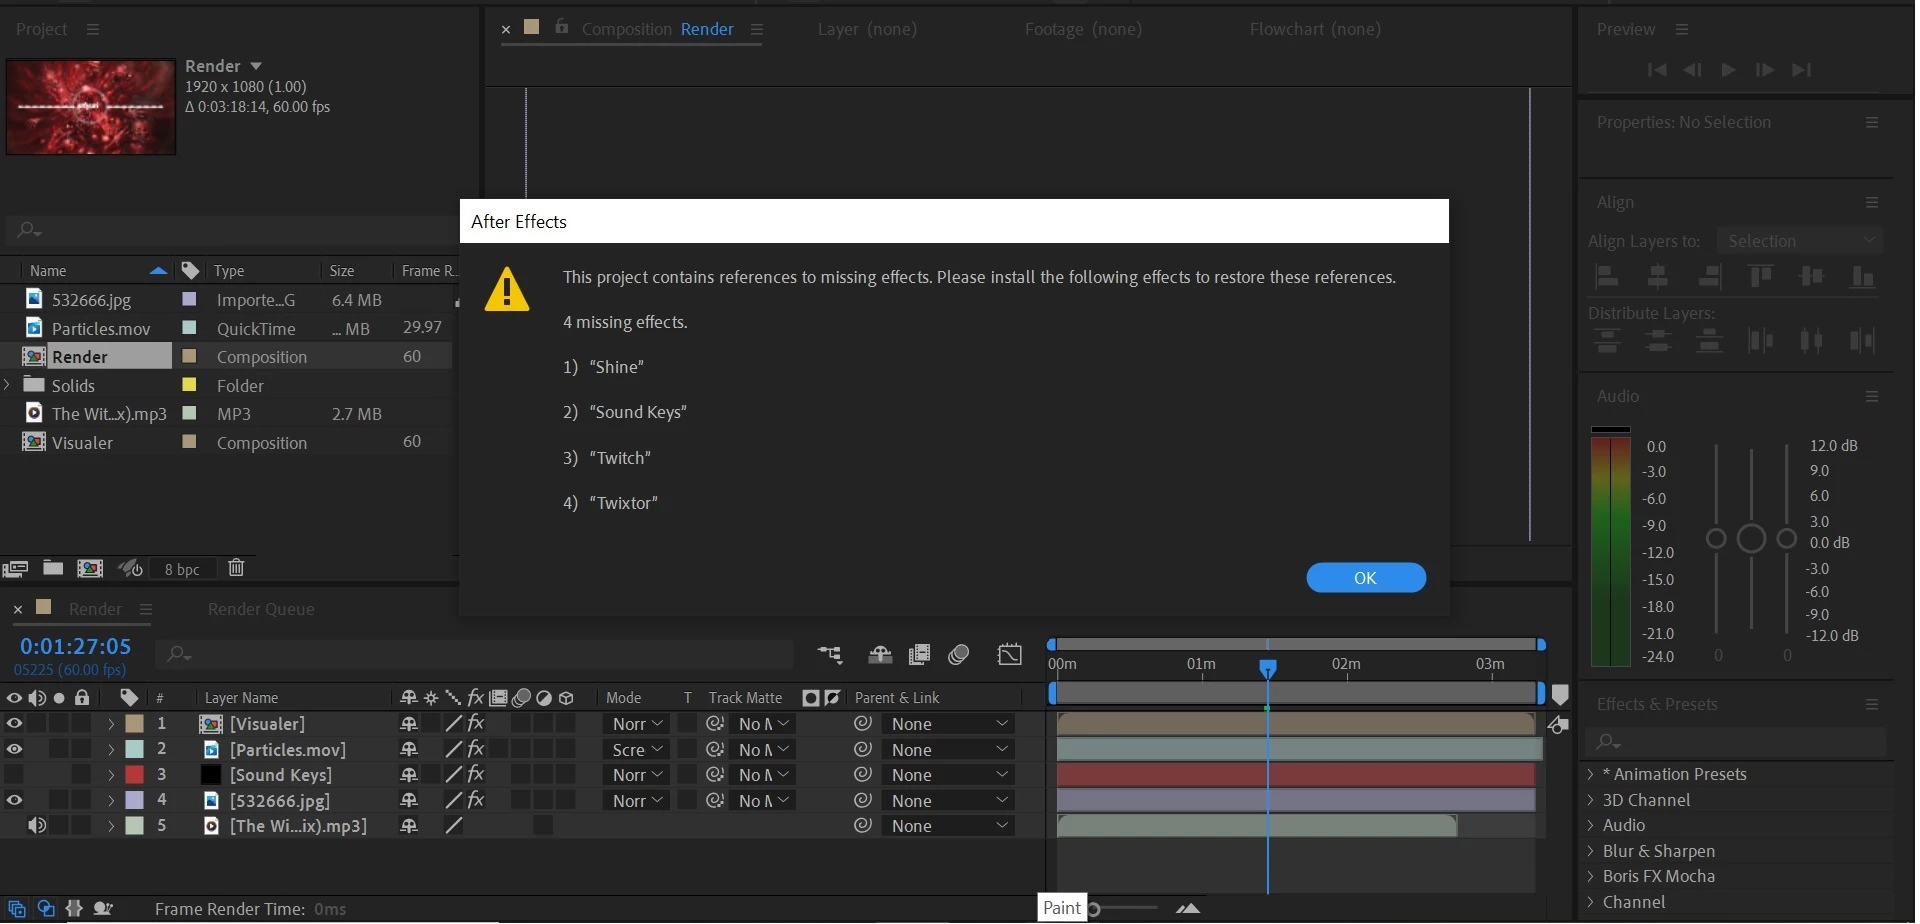
Task: Toggle the fx switch on Sound Keys layer
Action: click(x=476, y=774)
